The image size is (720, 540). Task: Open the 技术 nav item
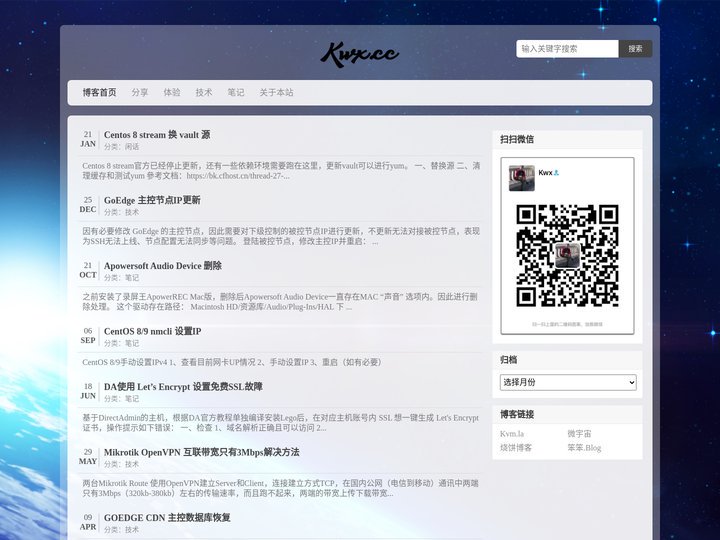point(204,92)
